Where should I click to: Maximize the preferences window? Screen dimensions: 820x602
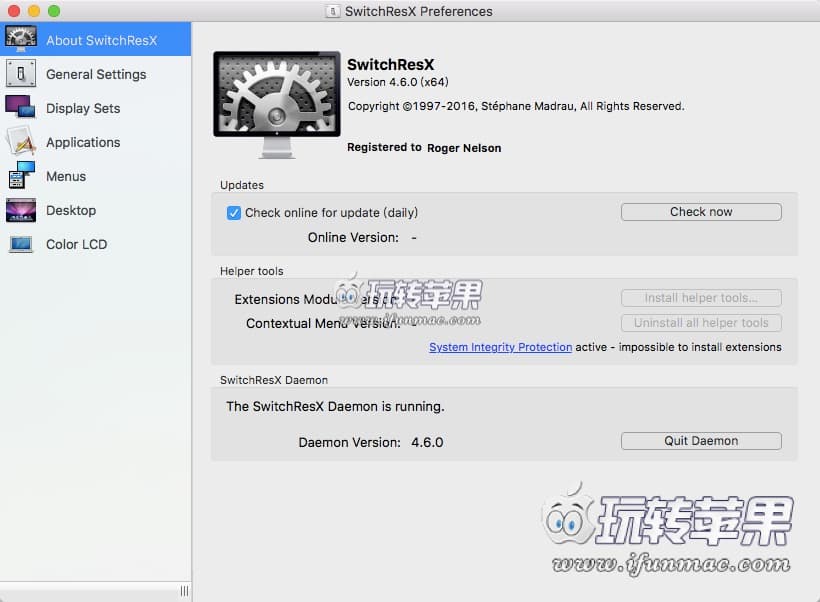click(x=54, y=10)
